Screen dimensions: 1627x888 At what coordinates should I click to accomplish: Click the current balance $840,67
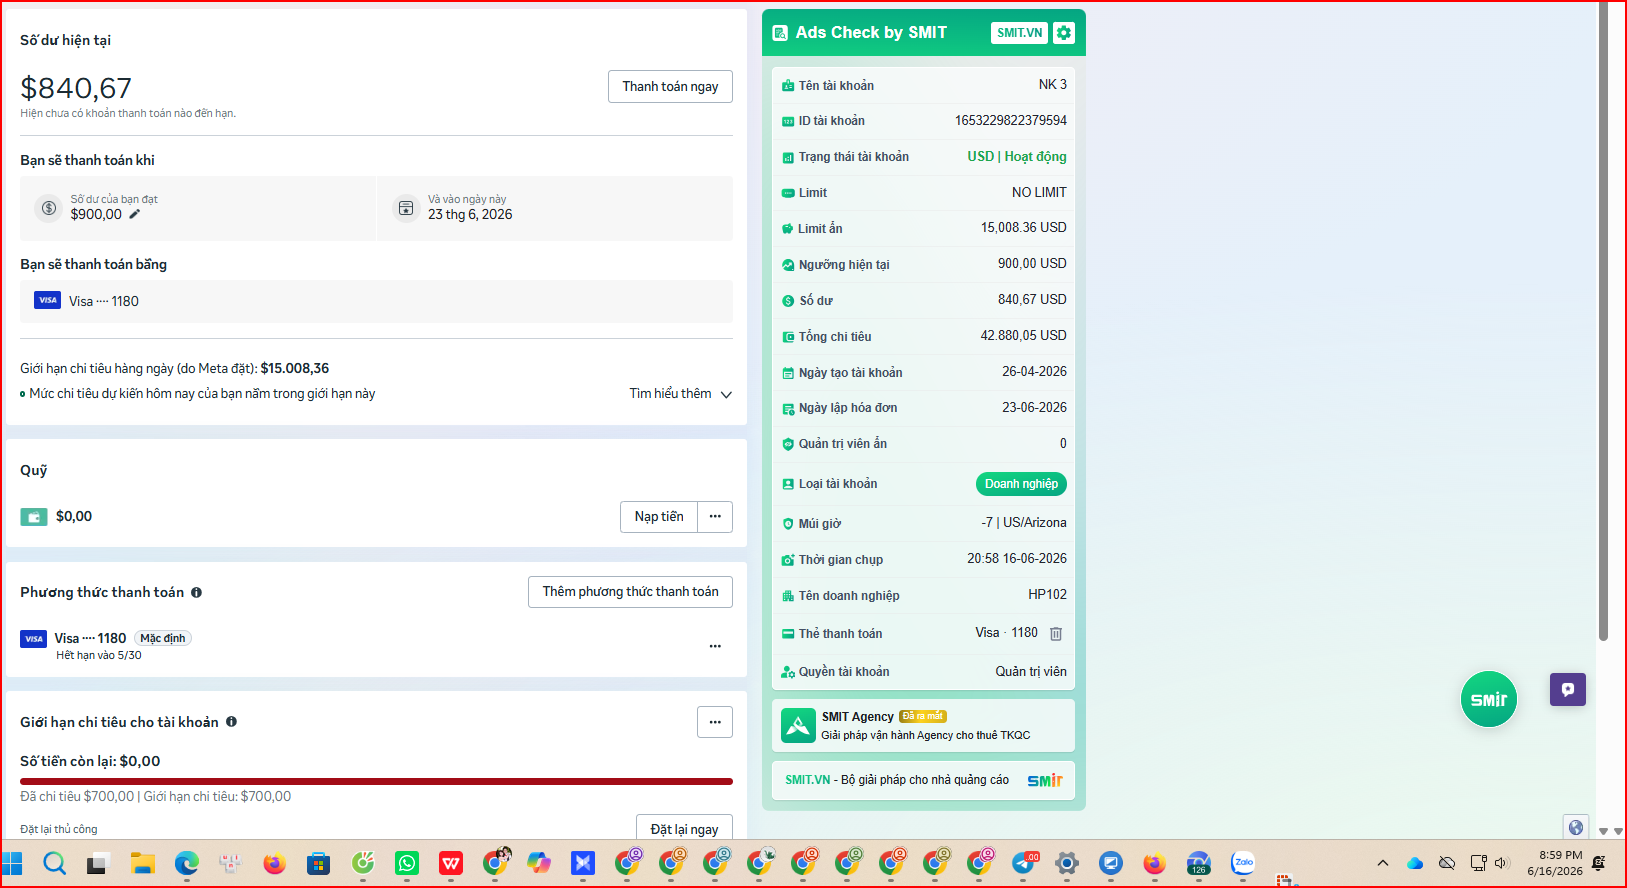76,88
